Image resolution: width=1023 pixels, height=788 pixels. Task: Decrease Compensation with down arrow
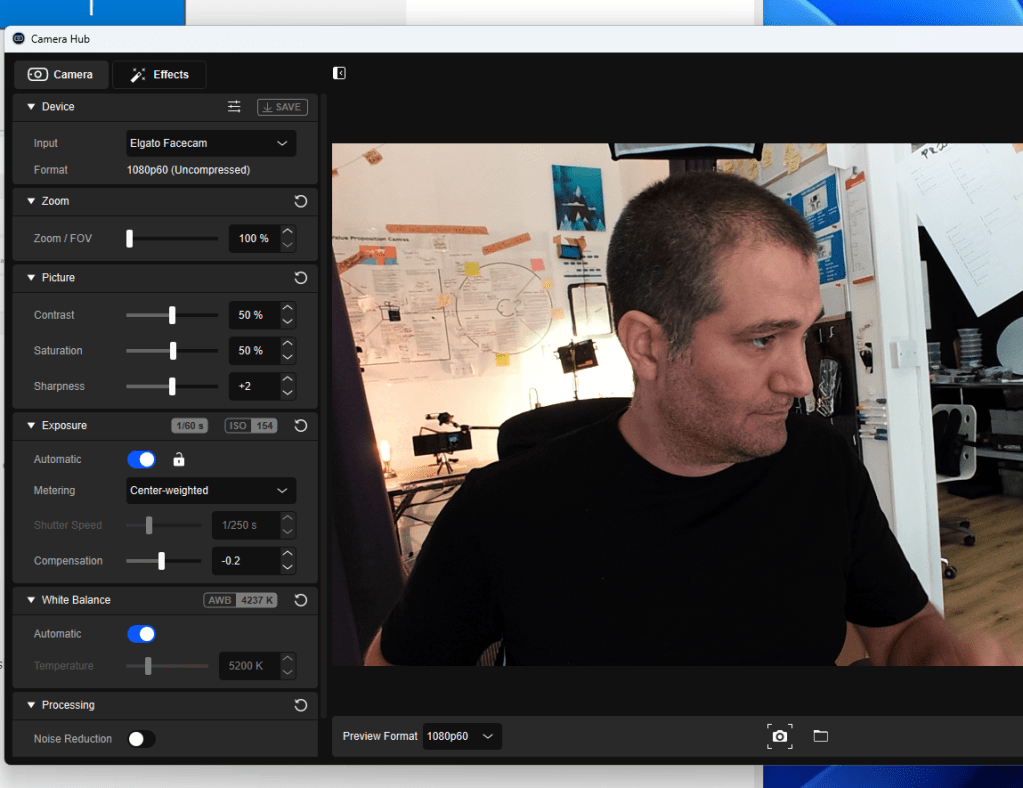(288, 568)
